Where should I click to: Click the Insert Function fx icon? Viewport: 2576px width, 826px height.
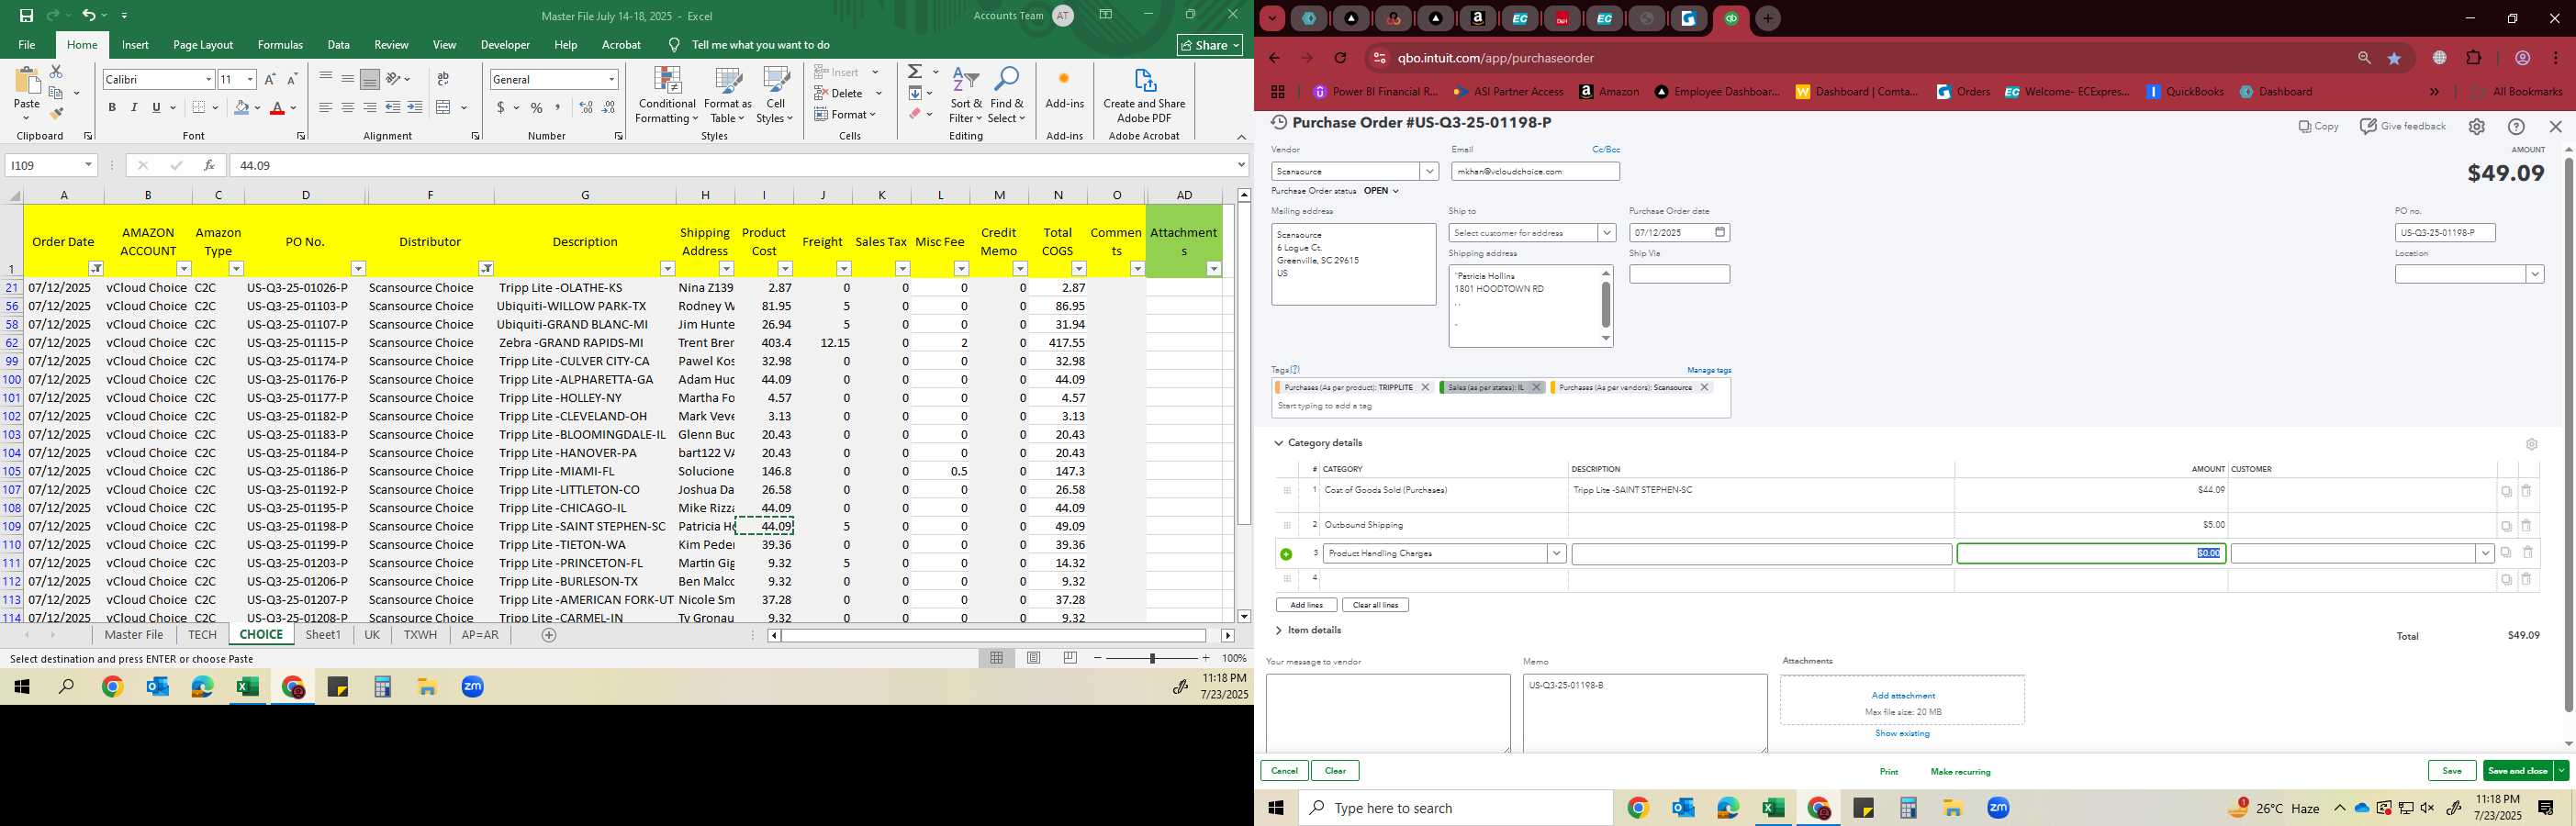(208, 165)
